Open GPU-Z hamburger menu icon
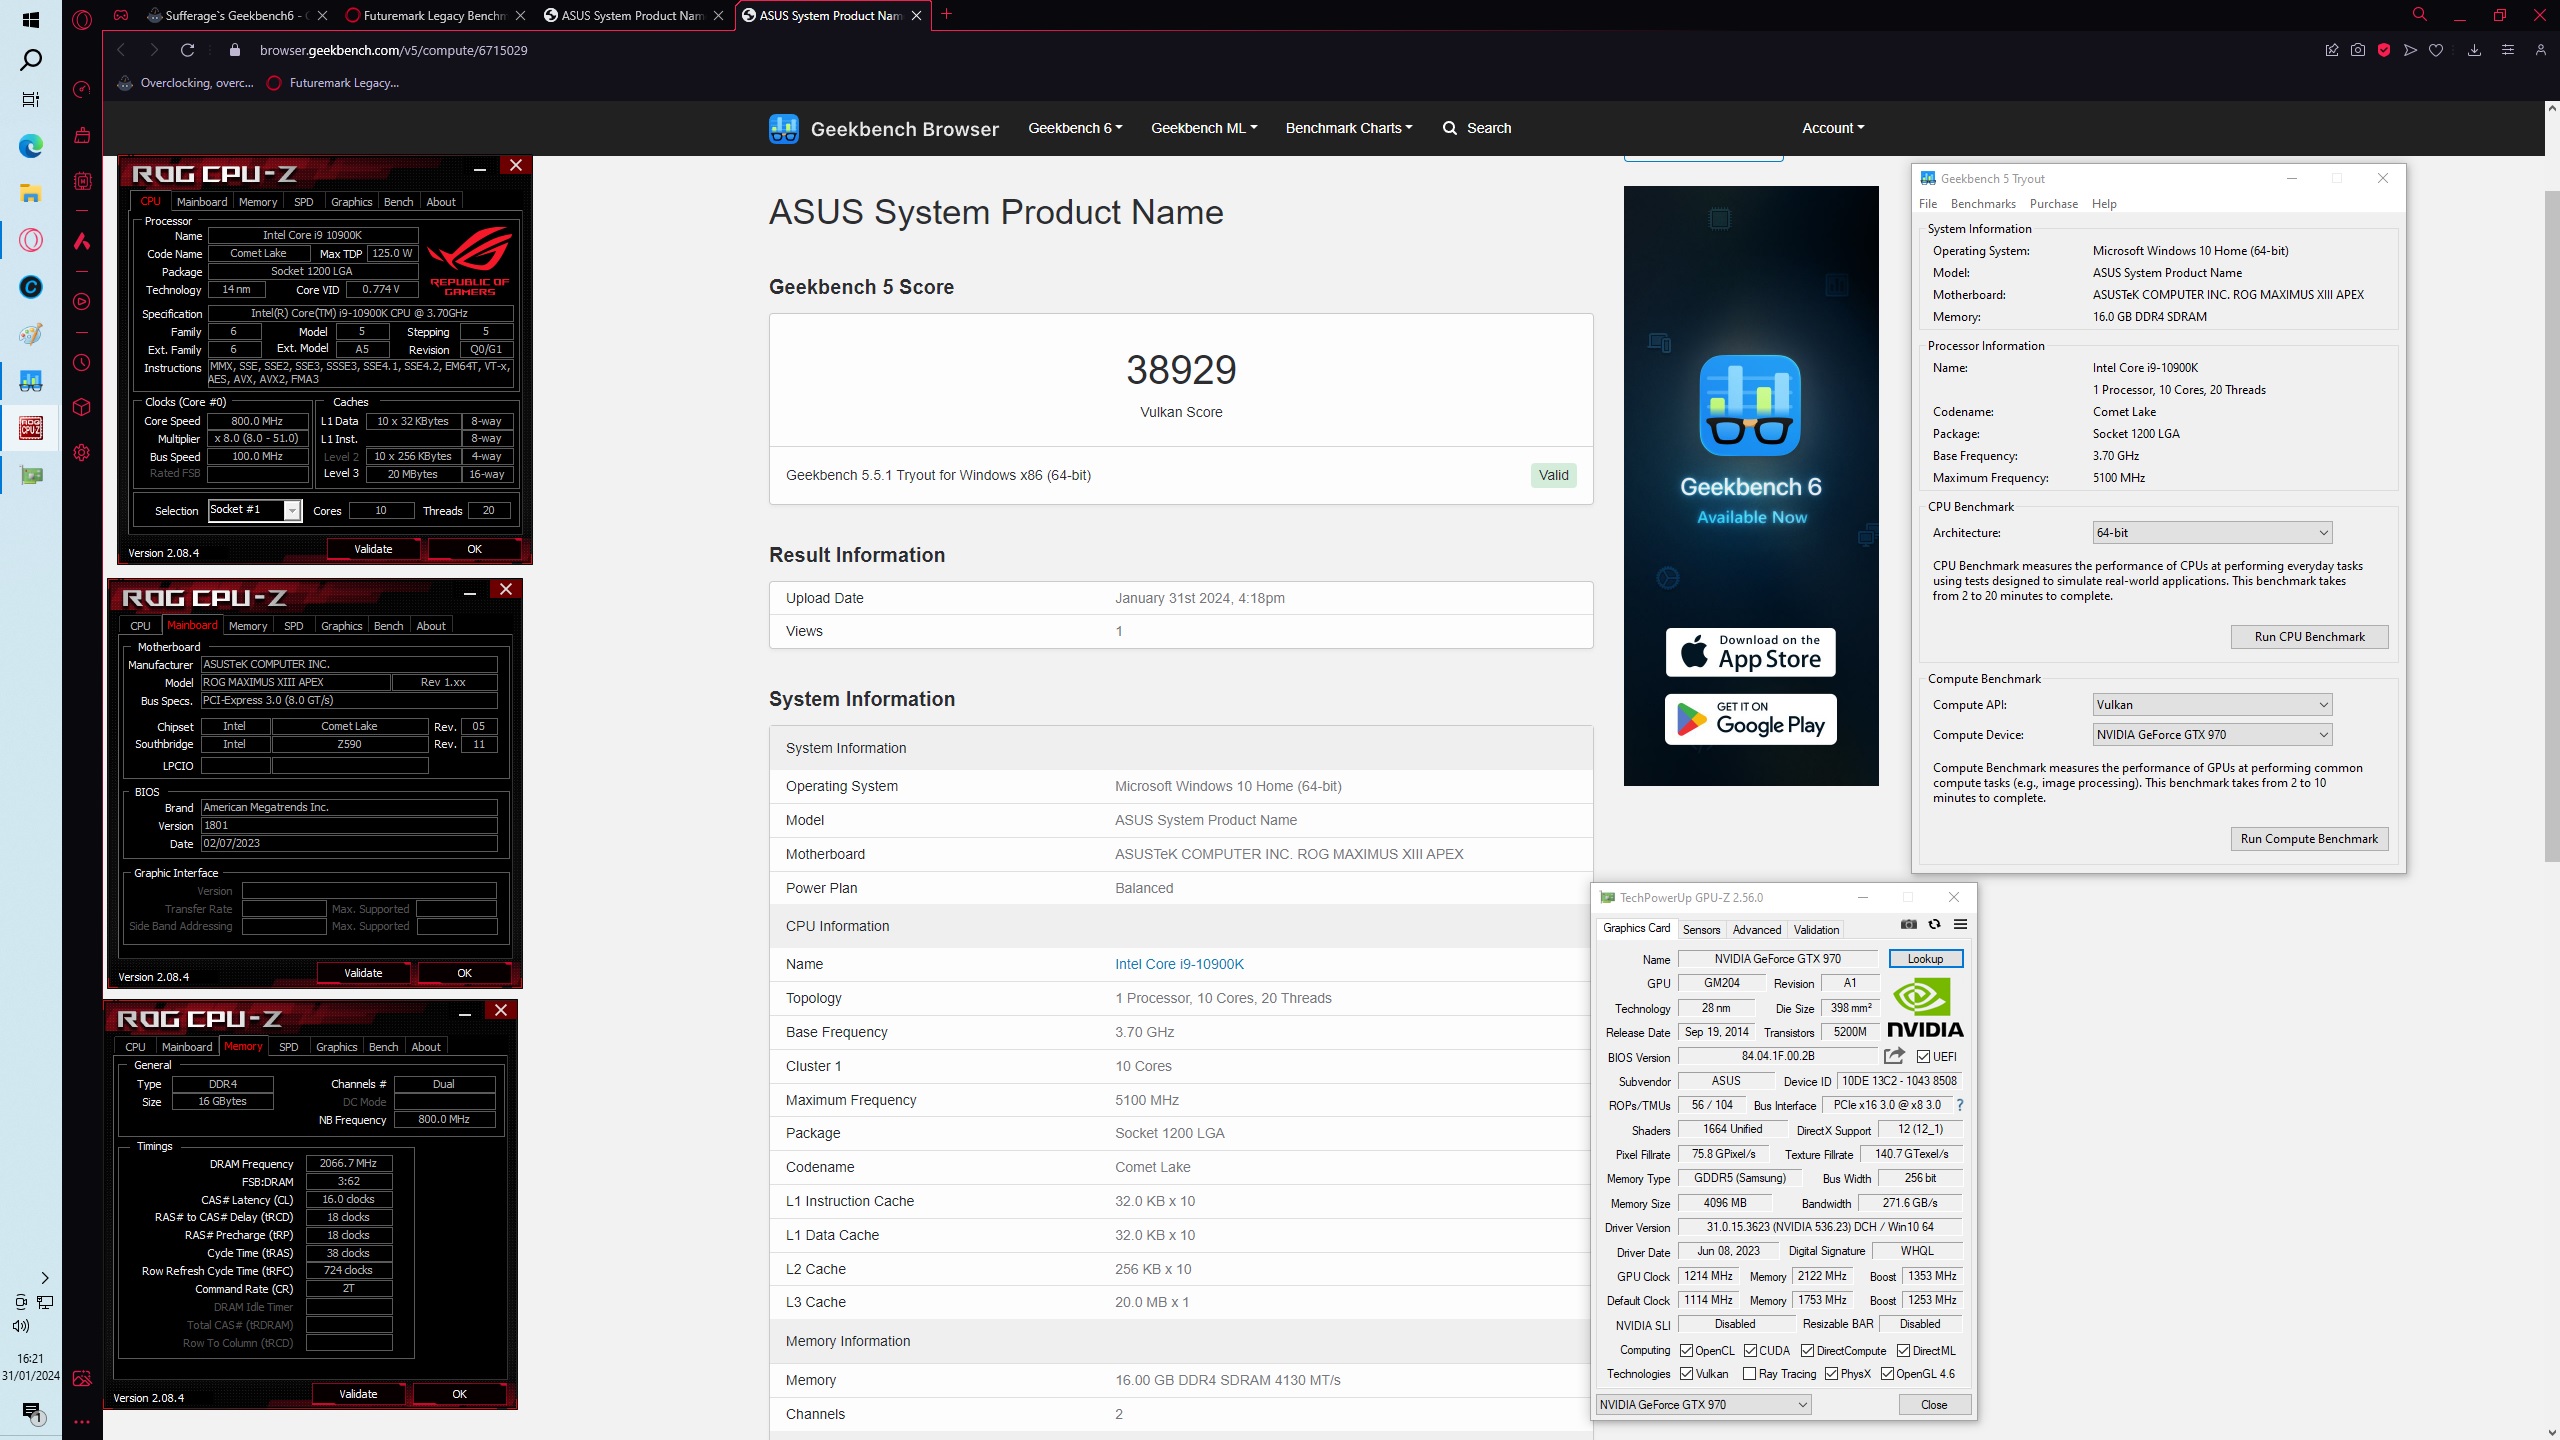 pos(1960,925)
